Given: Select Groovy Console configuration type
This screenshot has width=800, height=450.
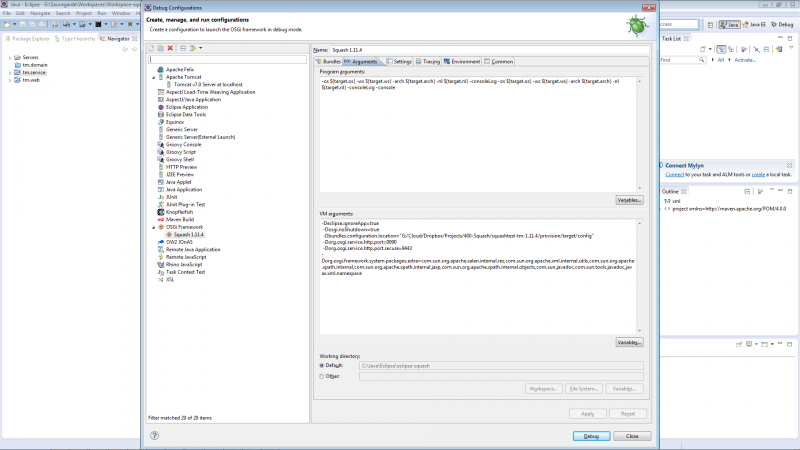Looking at the screenshot, I should [x=183, y=144].
